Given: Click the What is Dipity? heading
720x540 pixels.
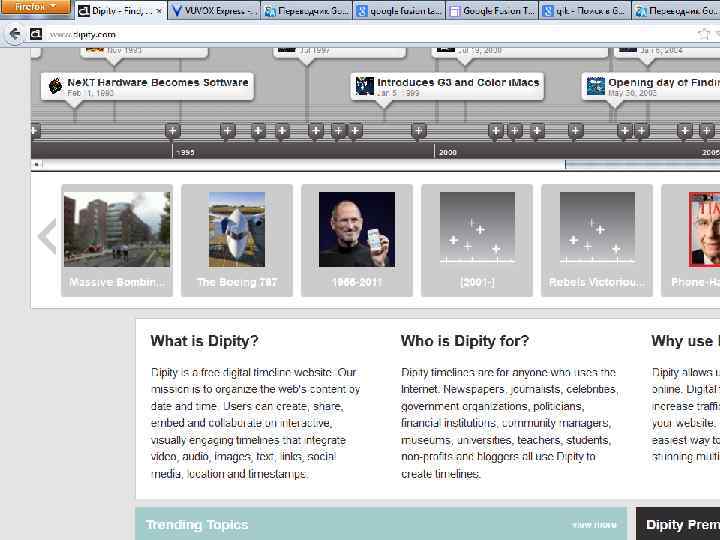Looking at the screenshot, I should (204, 341).
